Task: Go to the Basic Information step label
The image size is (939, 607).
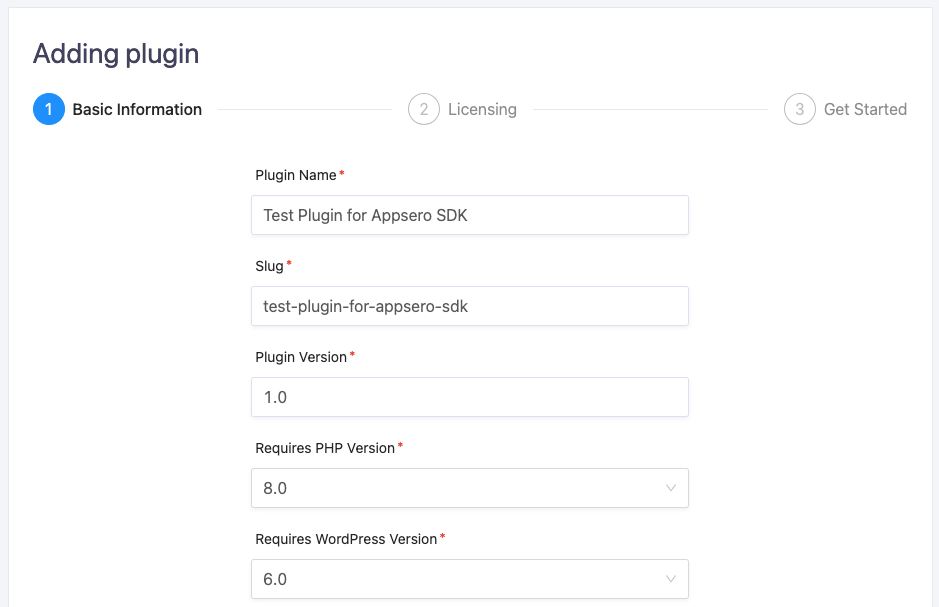Action: tap(137, 110)
